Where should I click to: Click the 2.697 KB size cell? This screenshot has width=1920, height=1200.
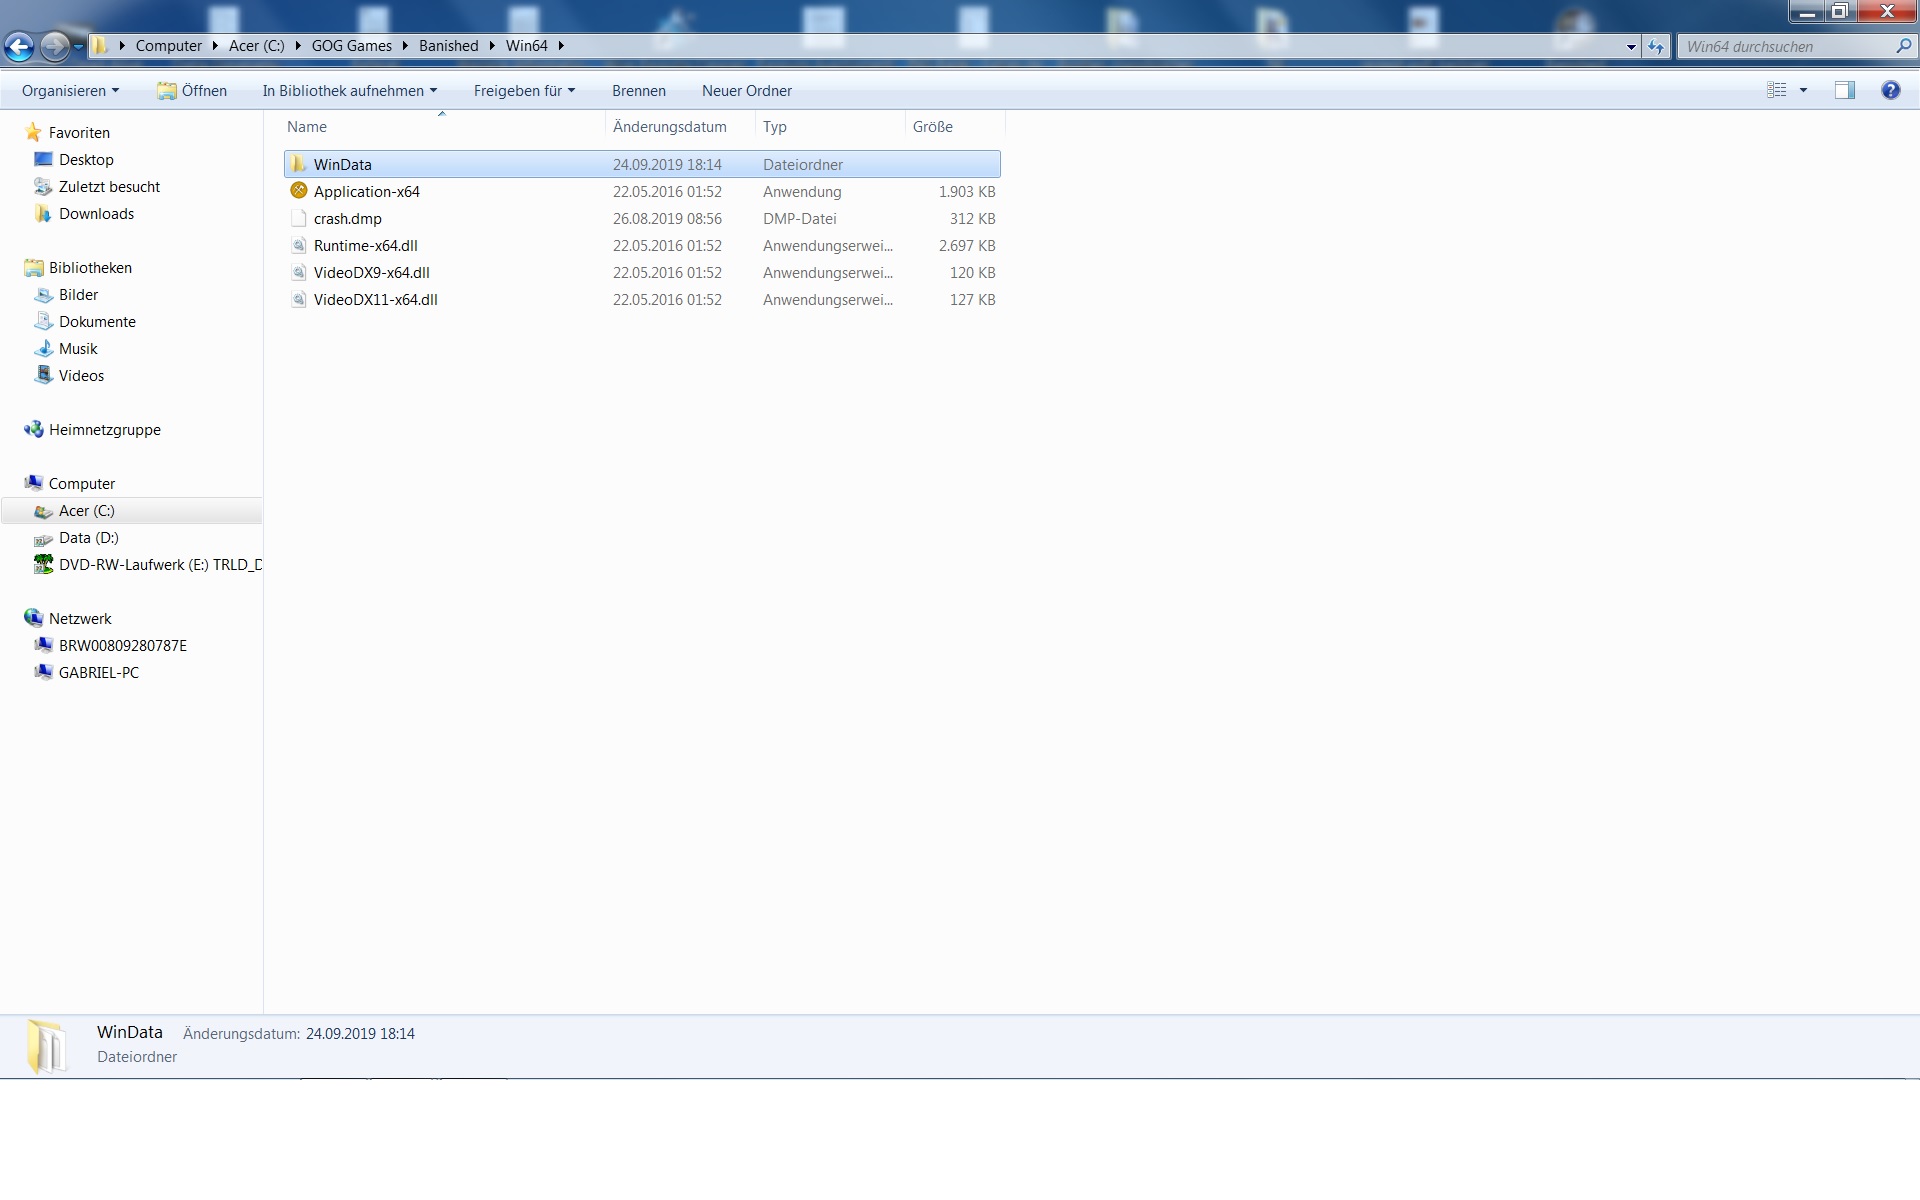(x=967, y=246)
